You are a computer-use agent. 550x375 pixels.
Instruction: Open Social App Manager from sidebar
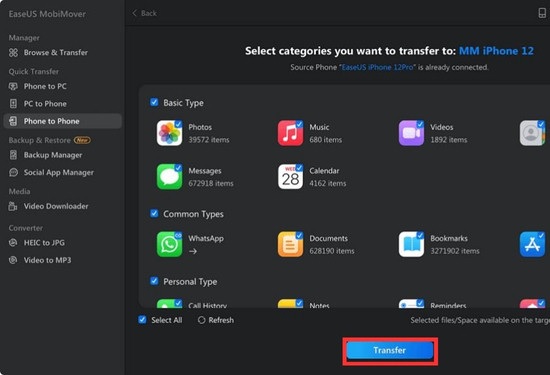(62, 172)
